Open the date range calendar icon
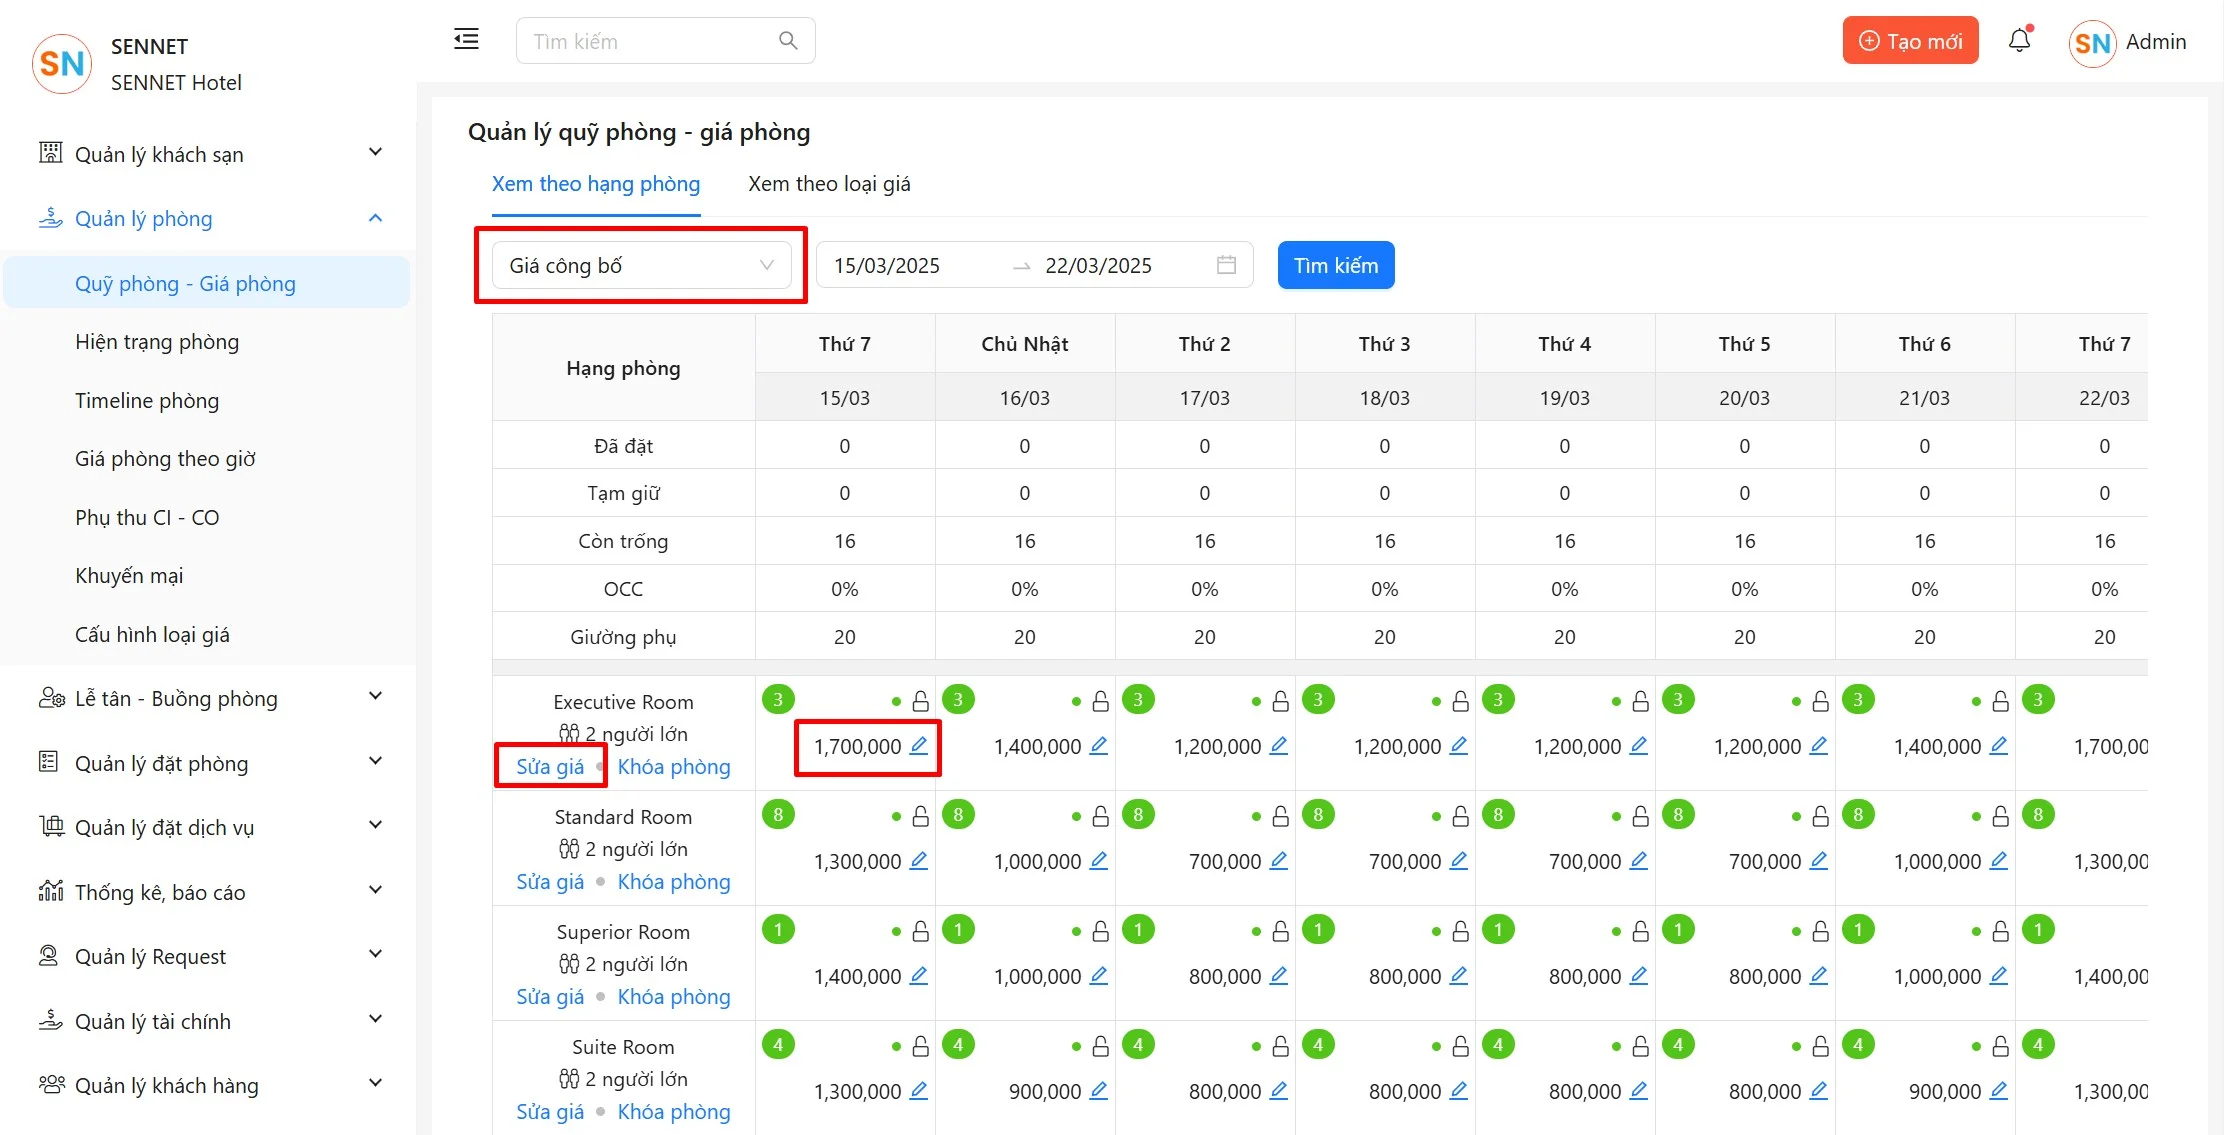2224x1135 pixels. [1226, 265]
